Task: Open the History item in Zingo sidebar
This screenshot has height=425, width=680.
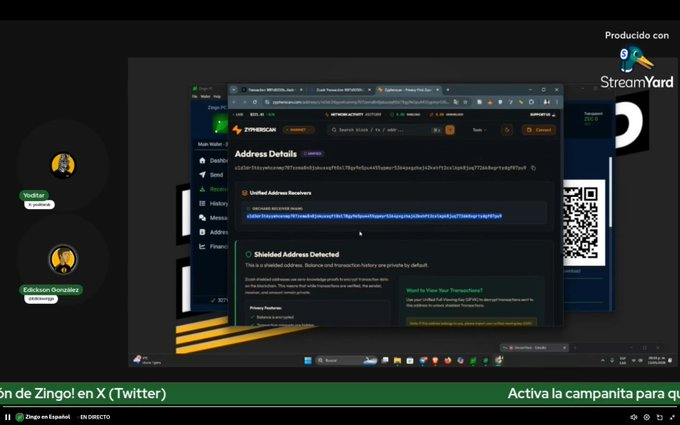Action: (212, 203)
